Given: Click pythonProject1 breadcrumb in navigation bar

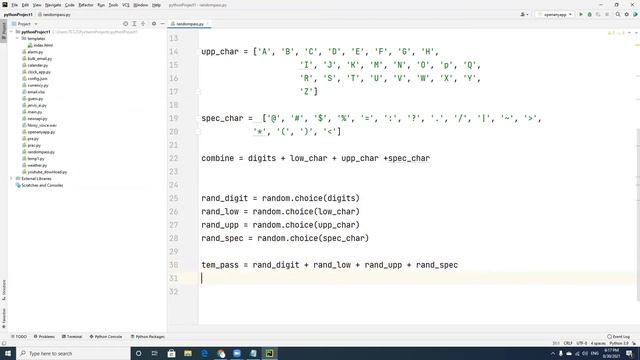Looking at the screenshot, I should (18, 14).
